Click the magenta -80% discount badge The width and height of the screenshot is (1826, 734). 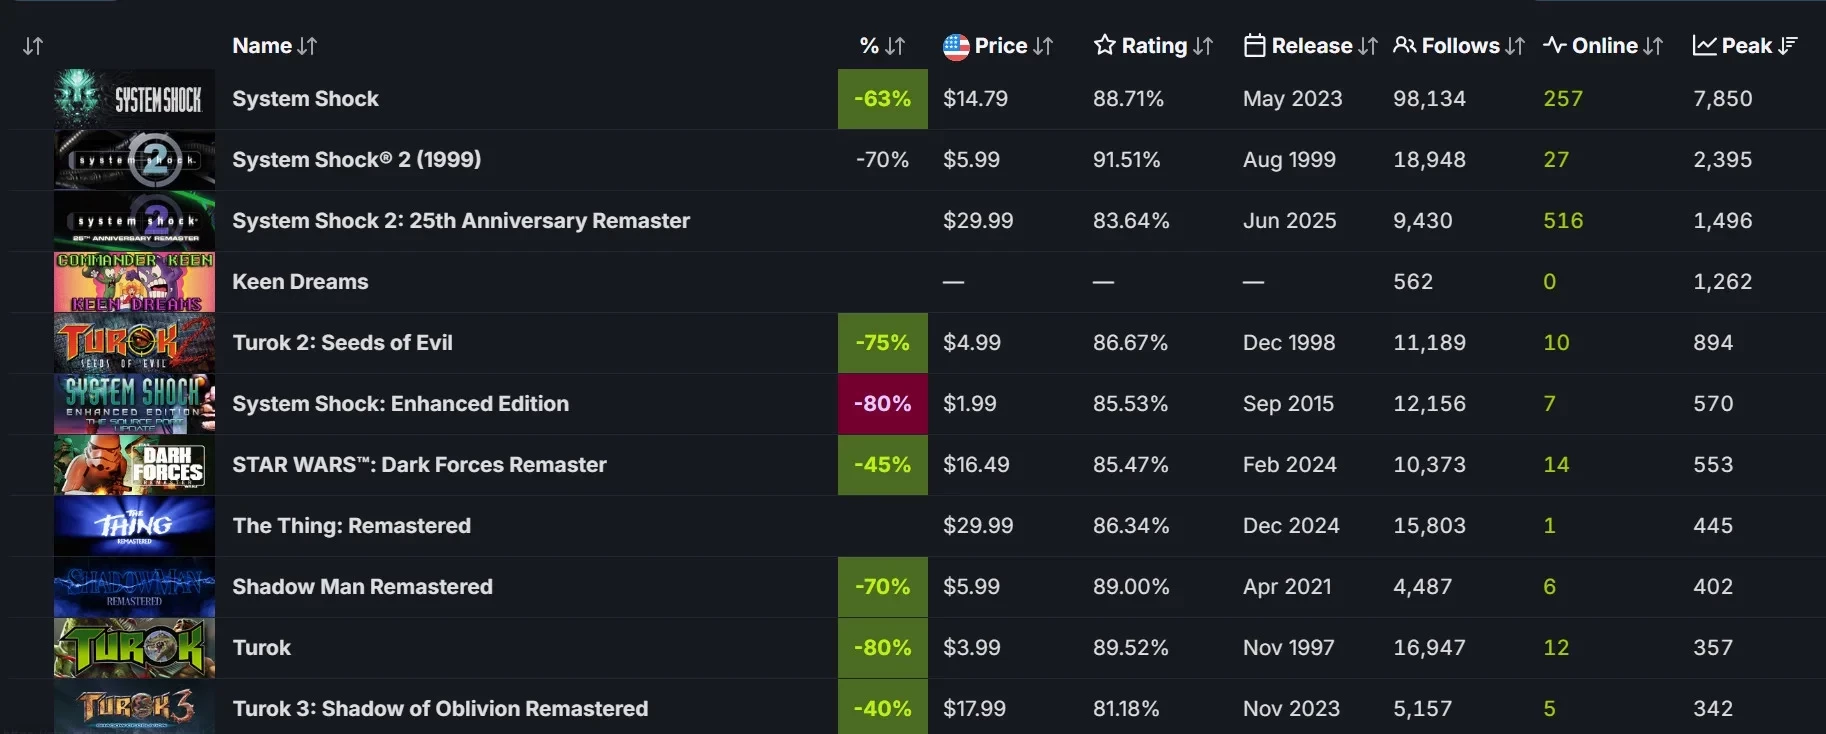[x=882, y=404]
